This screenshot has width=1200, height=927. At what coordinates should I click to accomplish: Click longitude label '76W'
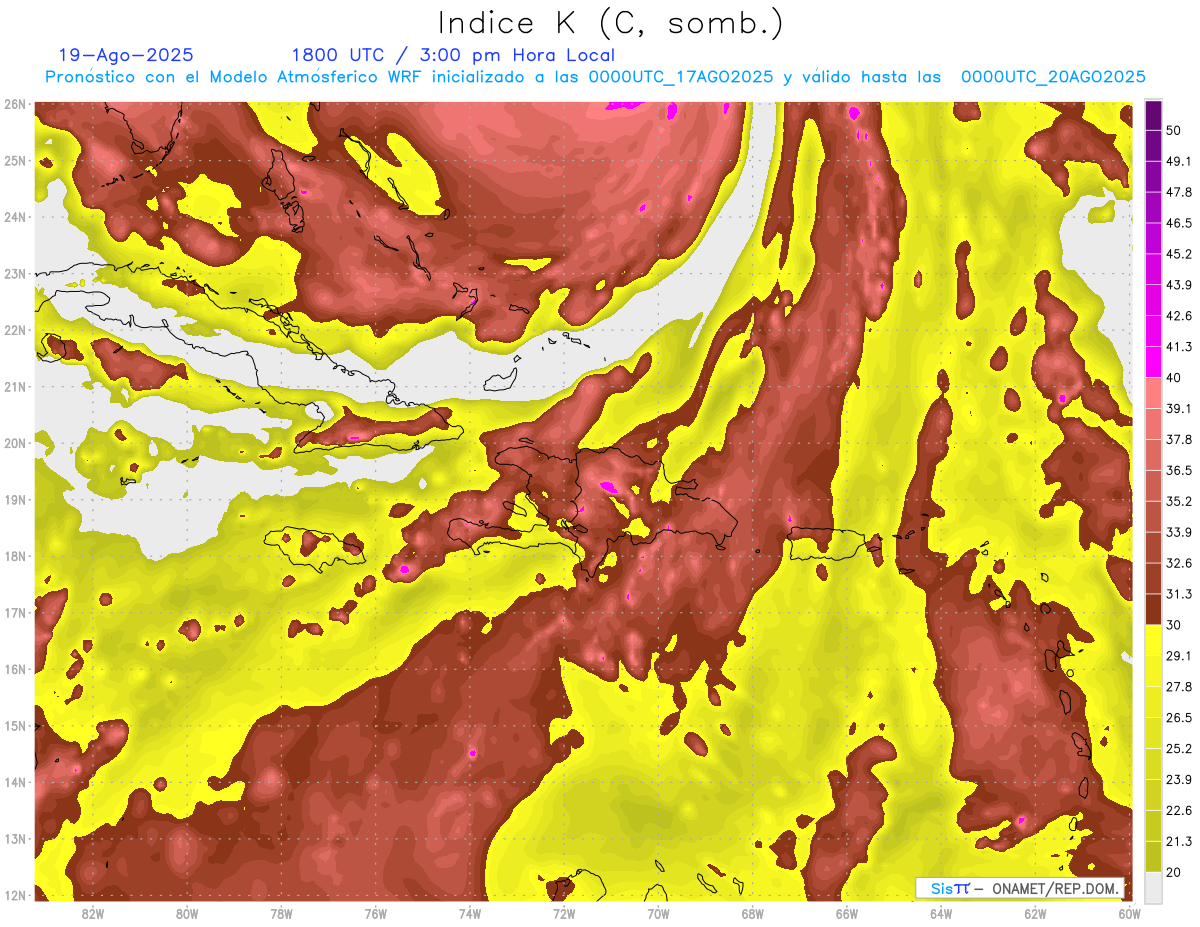pyautogui.click(x=376, y=913)
